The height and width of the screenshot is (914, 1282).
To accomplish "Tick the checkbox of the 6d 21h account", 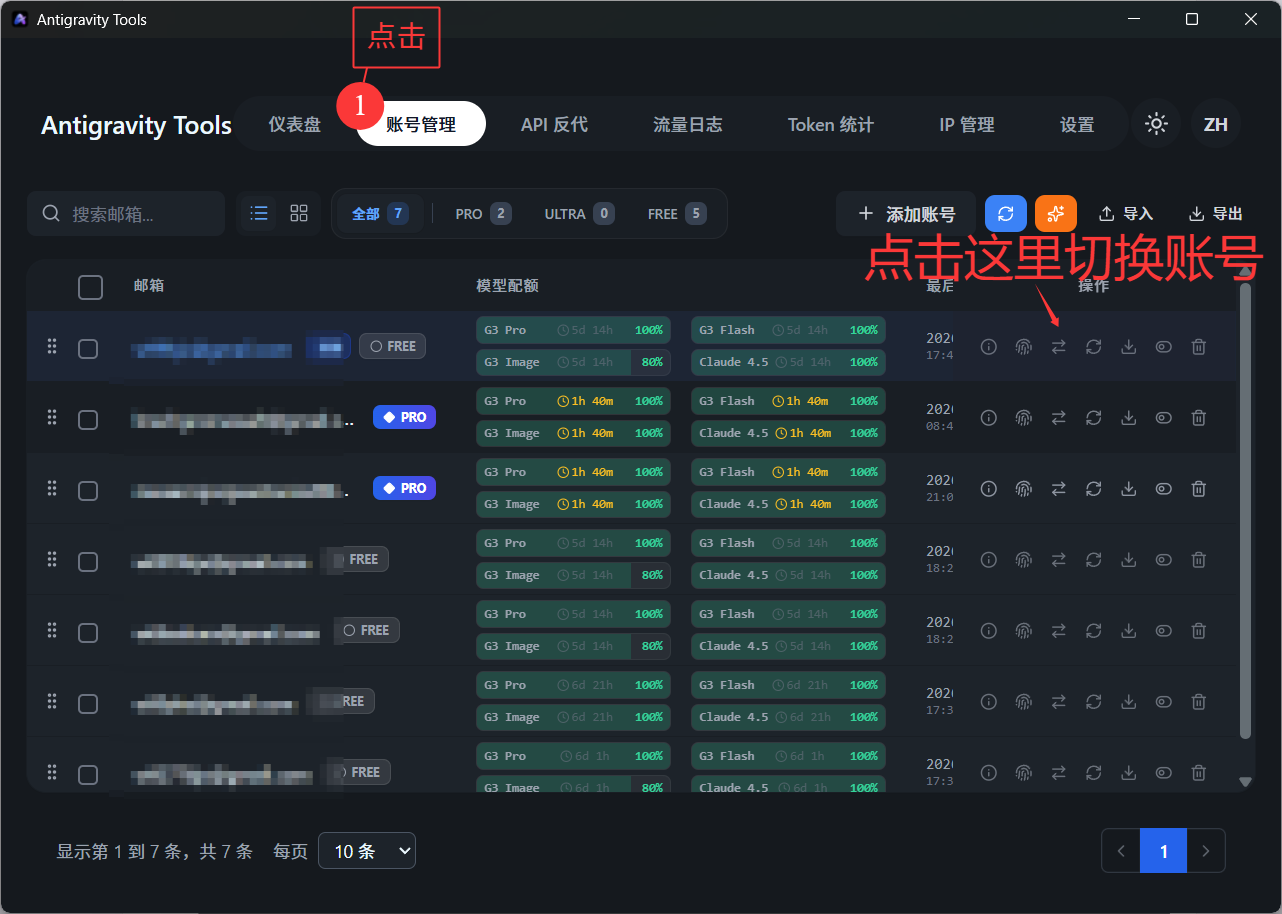I will [88, 703].
